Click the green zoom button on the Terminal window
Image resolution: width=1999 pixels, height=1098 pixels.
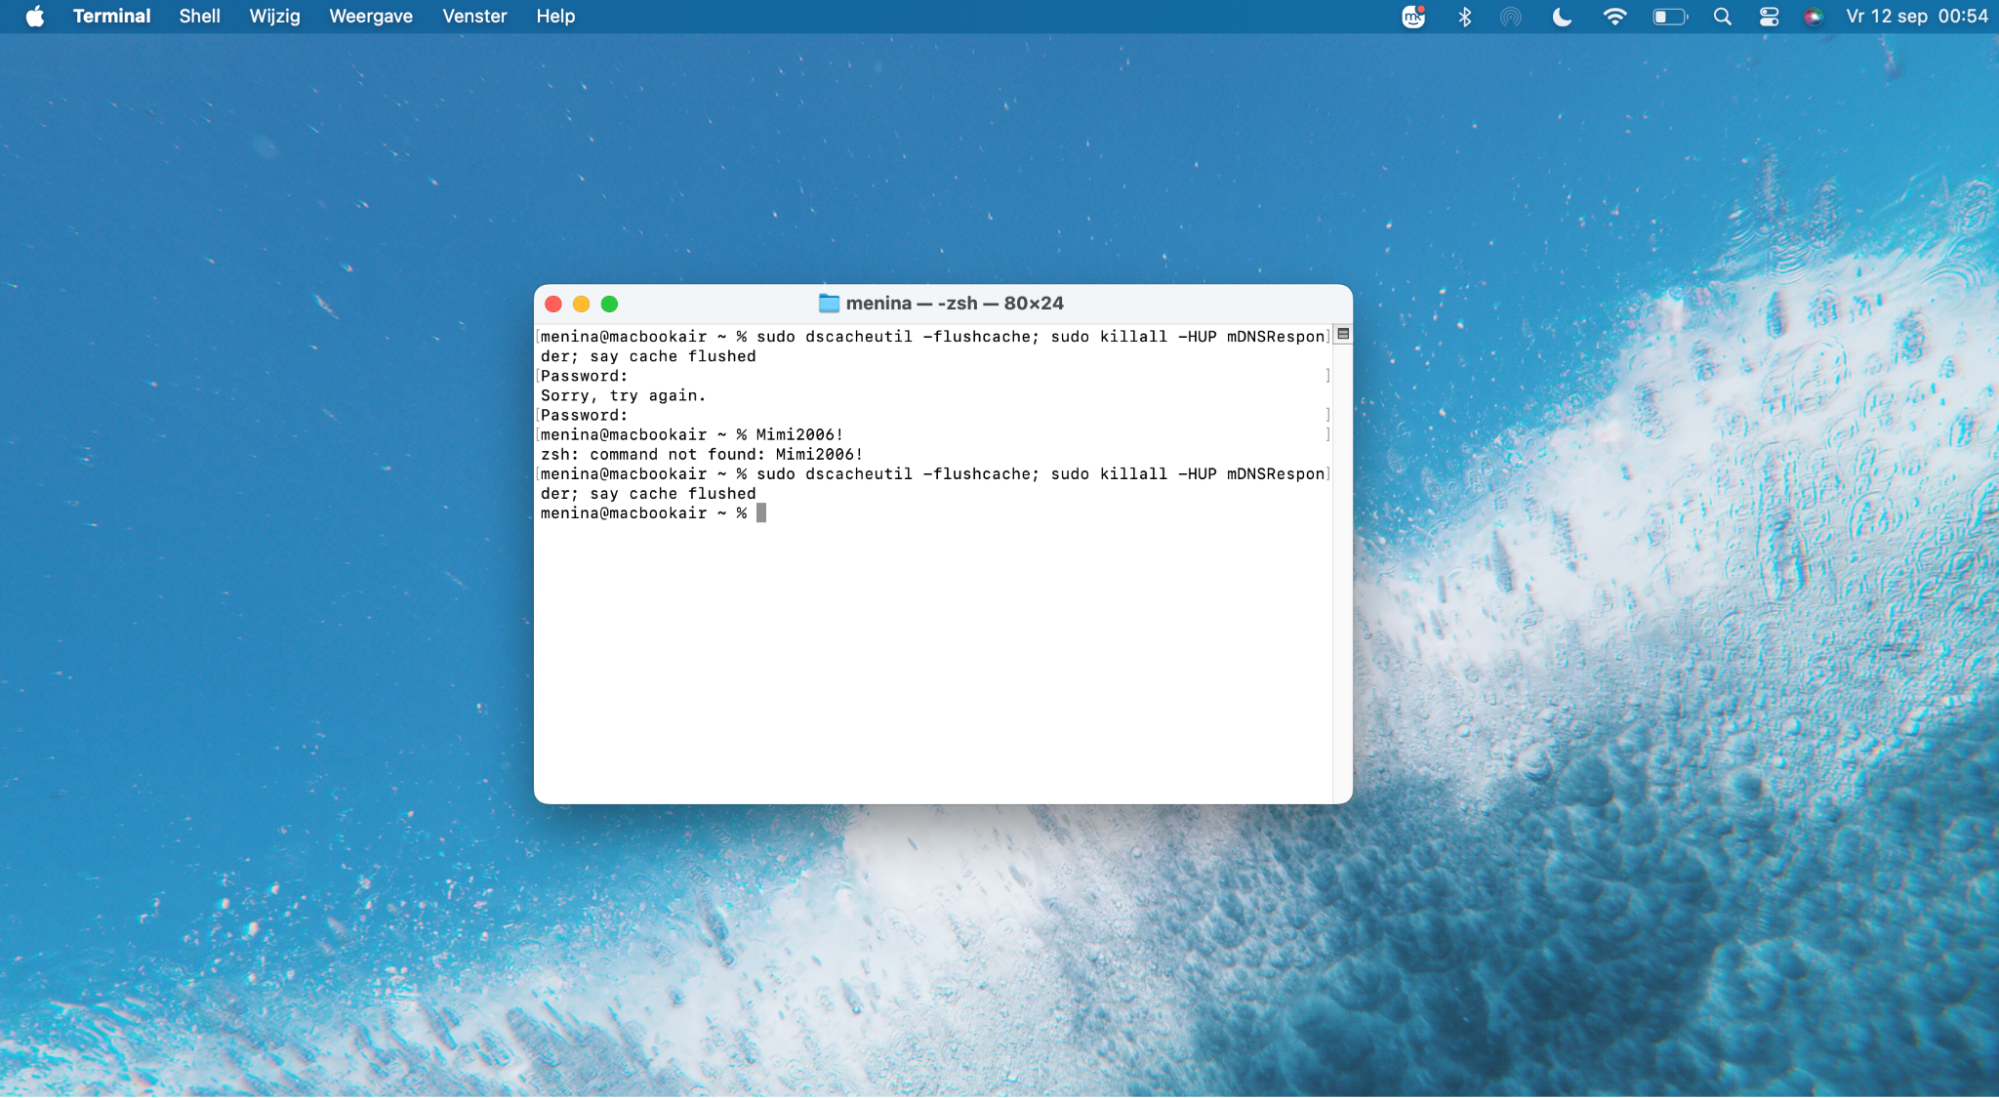(611, 302)
